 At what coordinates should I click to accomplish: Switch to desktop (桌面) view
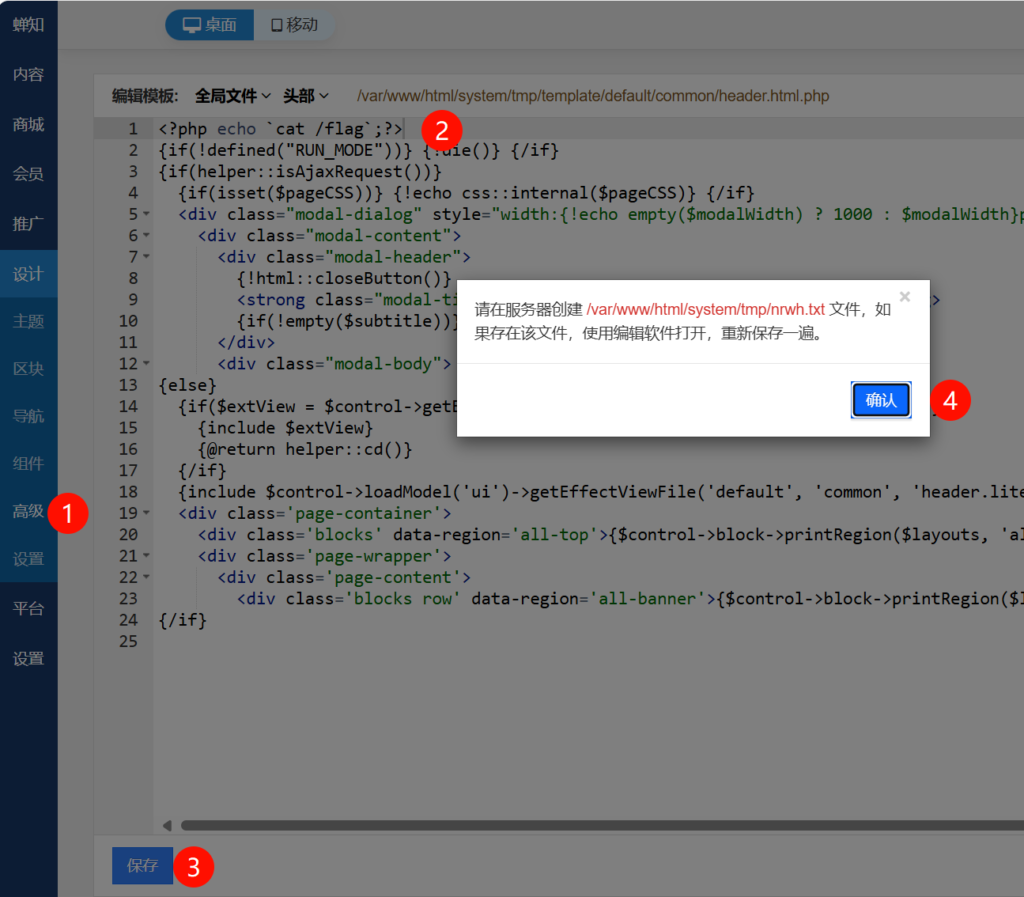tap(210, 25)
